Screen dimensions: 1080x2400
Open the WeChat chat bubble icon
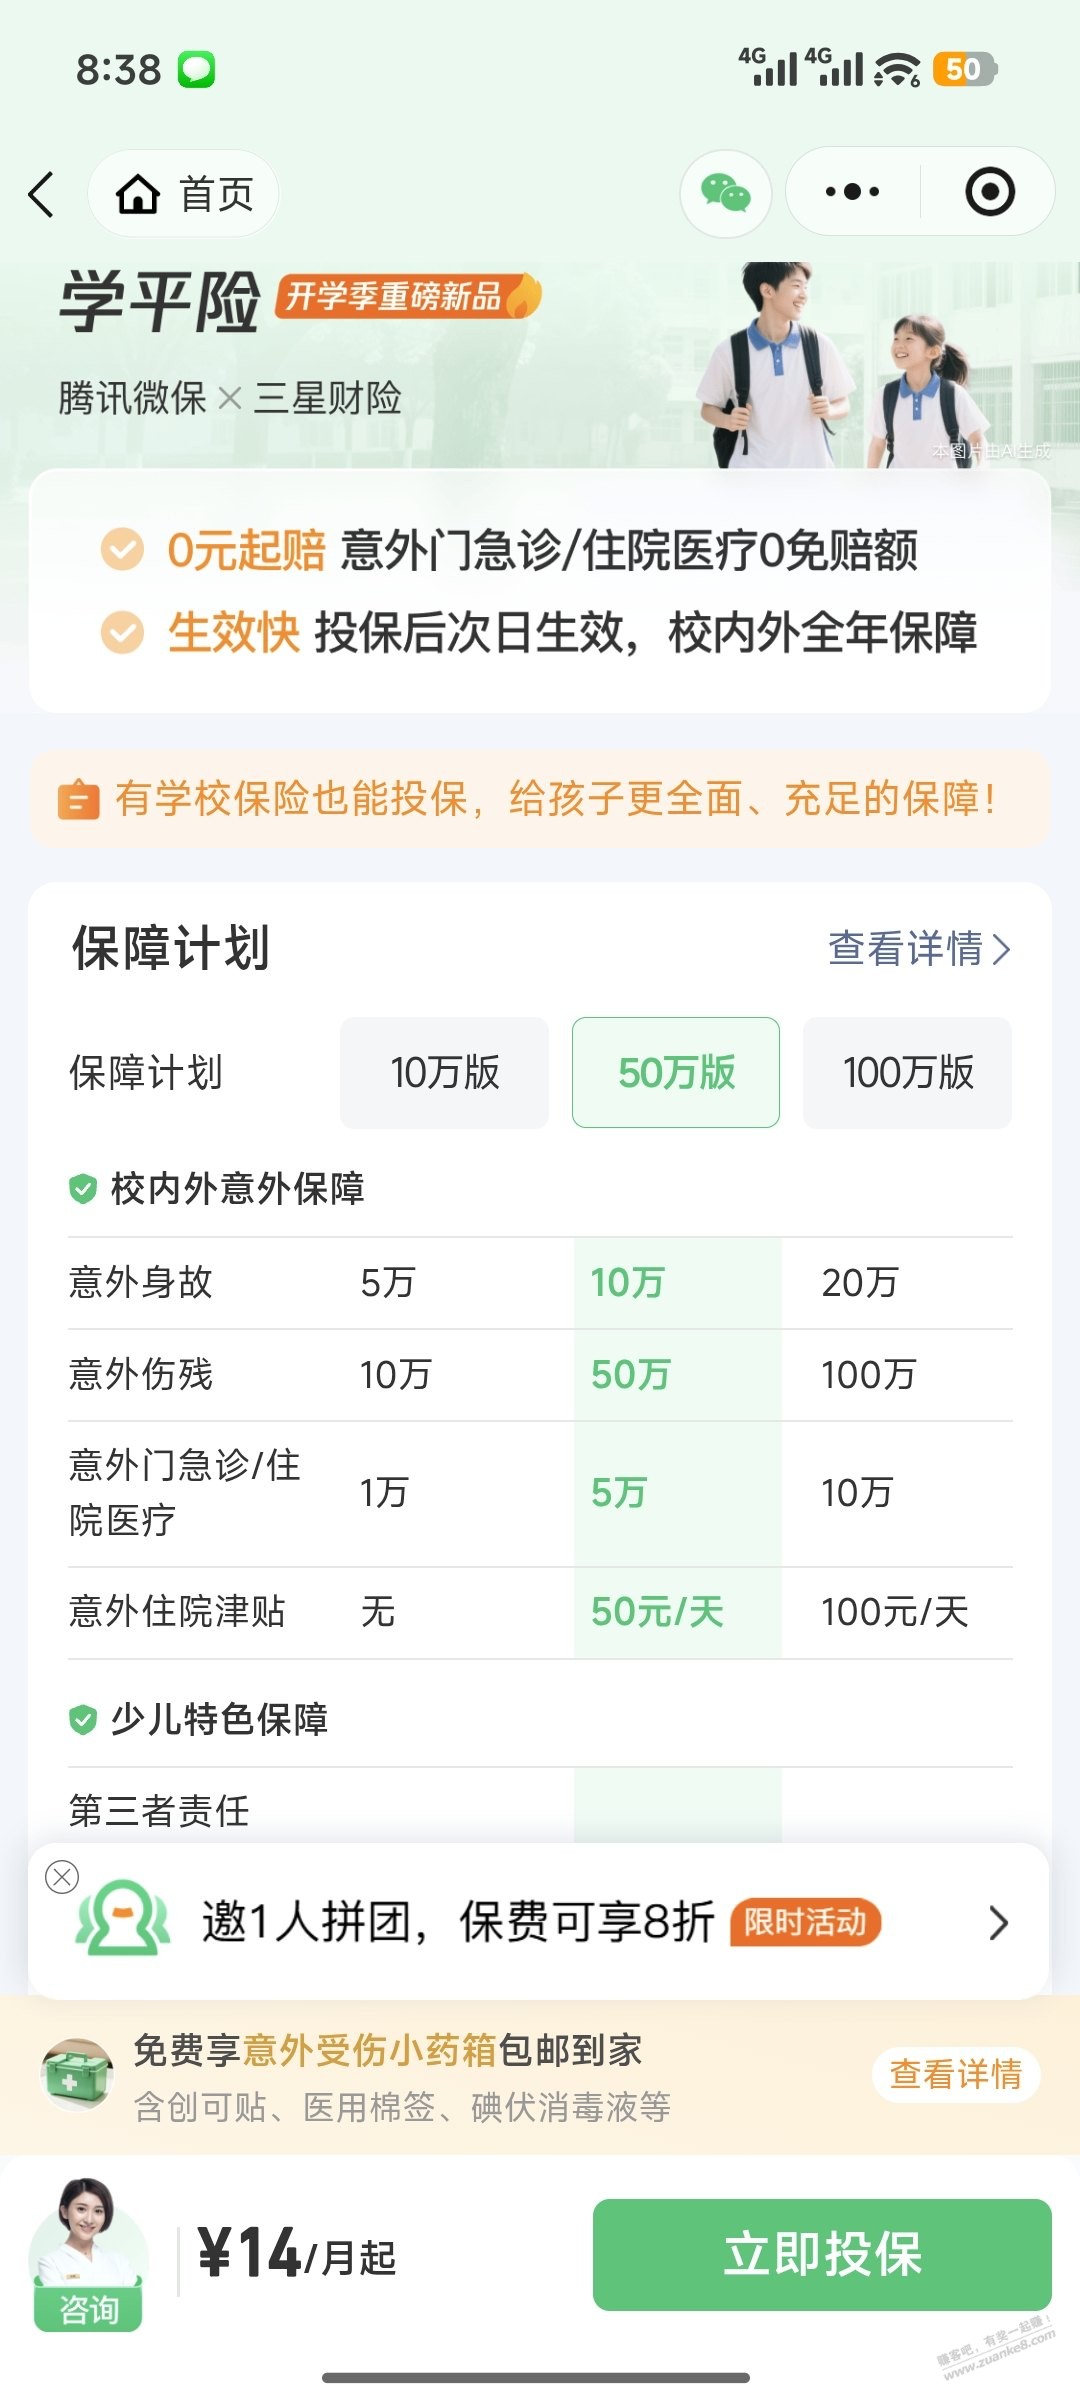tap(725, 193)
